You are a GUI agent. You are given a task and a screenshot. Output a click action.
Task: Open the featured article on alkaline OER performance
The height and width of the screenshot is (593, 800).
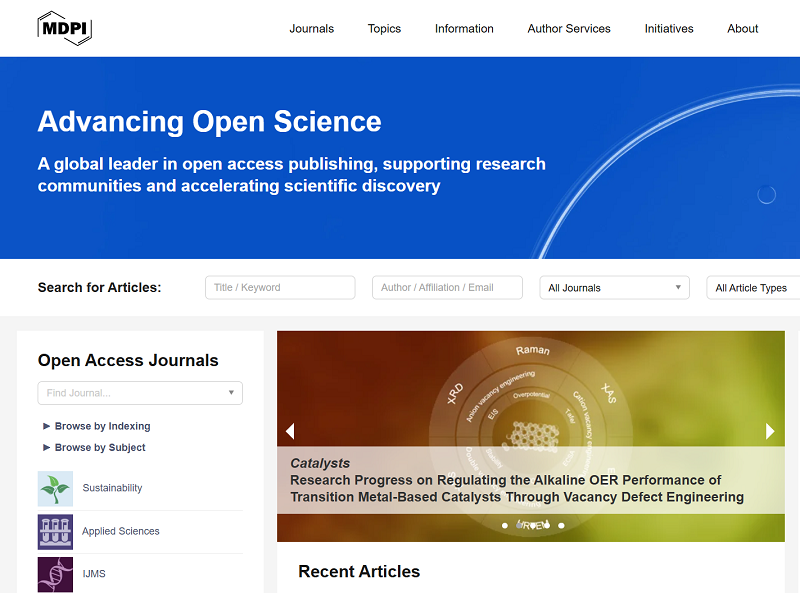click(517, 488)
